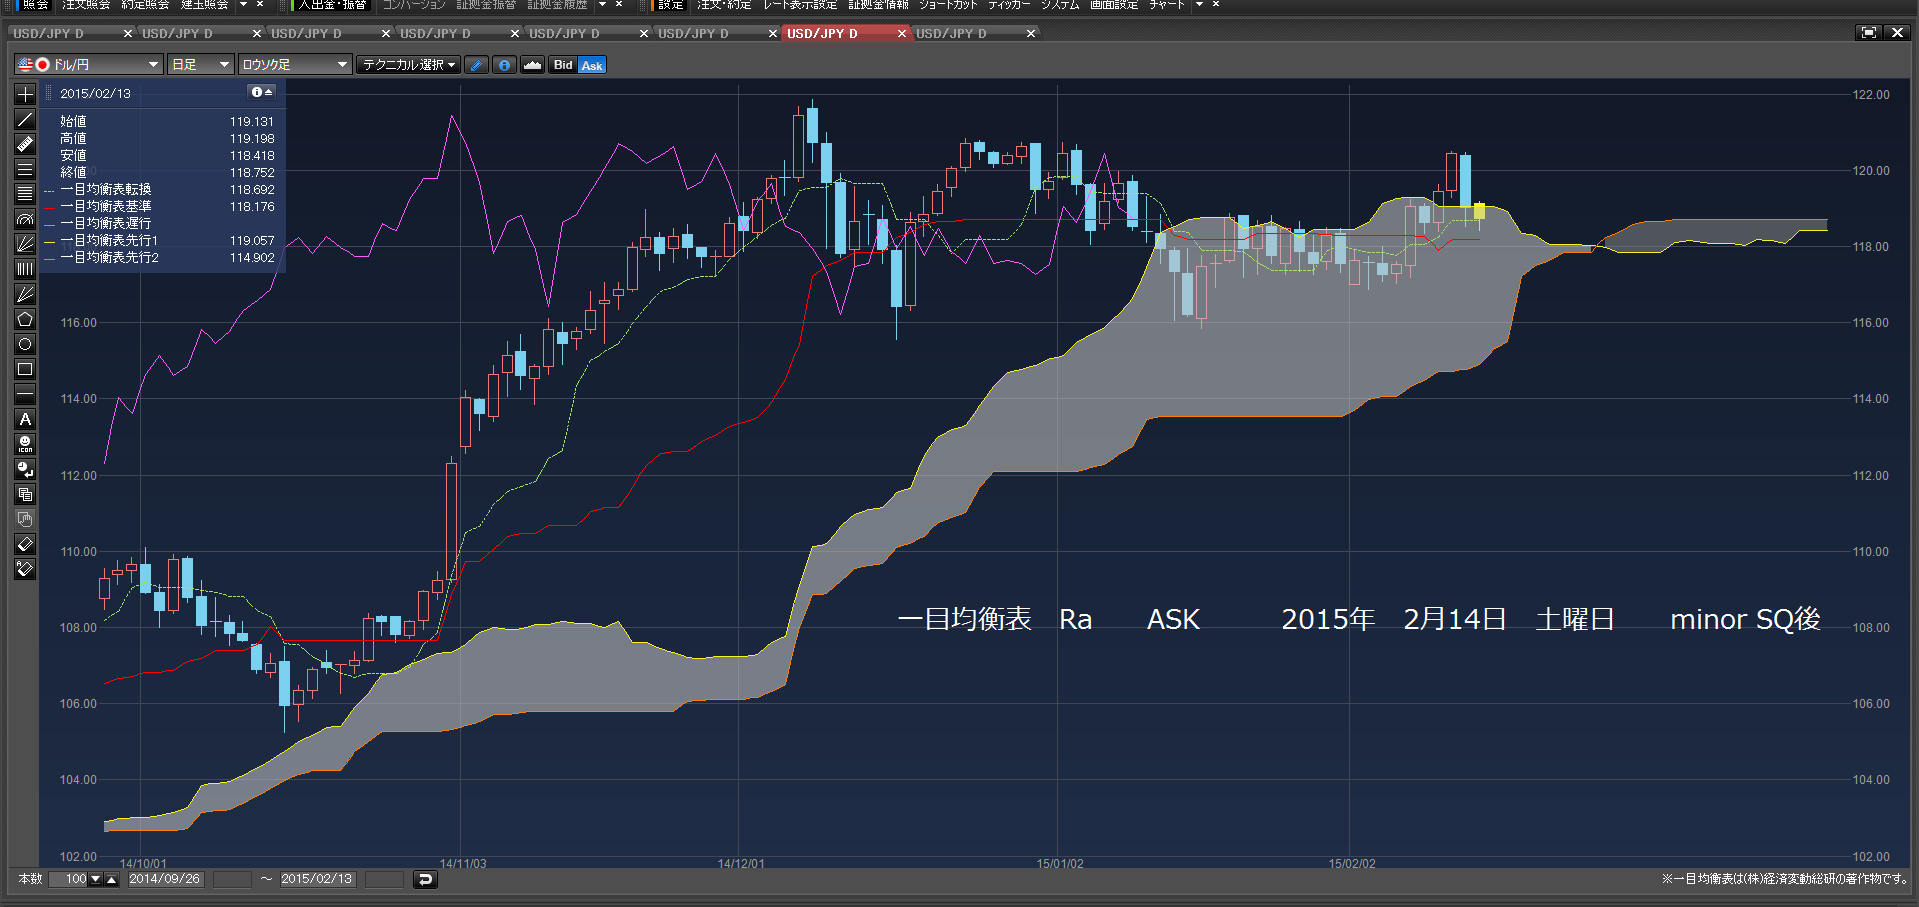Select the crosshair cursor tool
Image resolution: width=1919 pixels, height=907 pixels.
click(25, 94)
